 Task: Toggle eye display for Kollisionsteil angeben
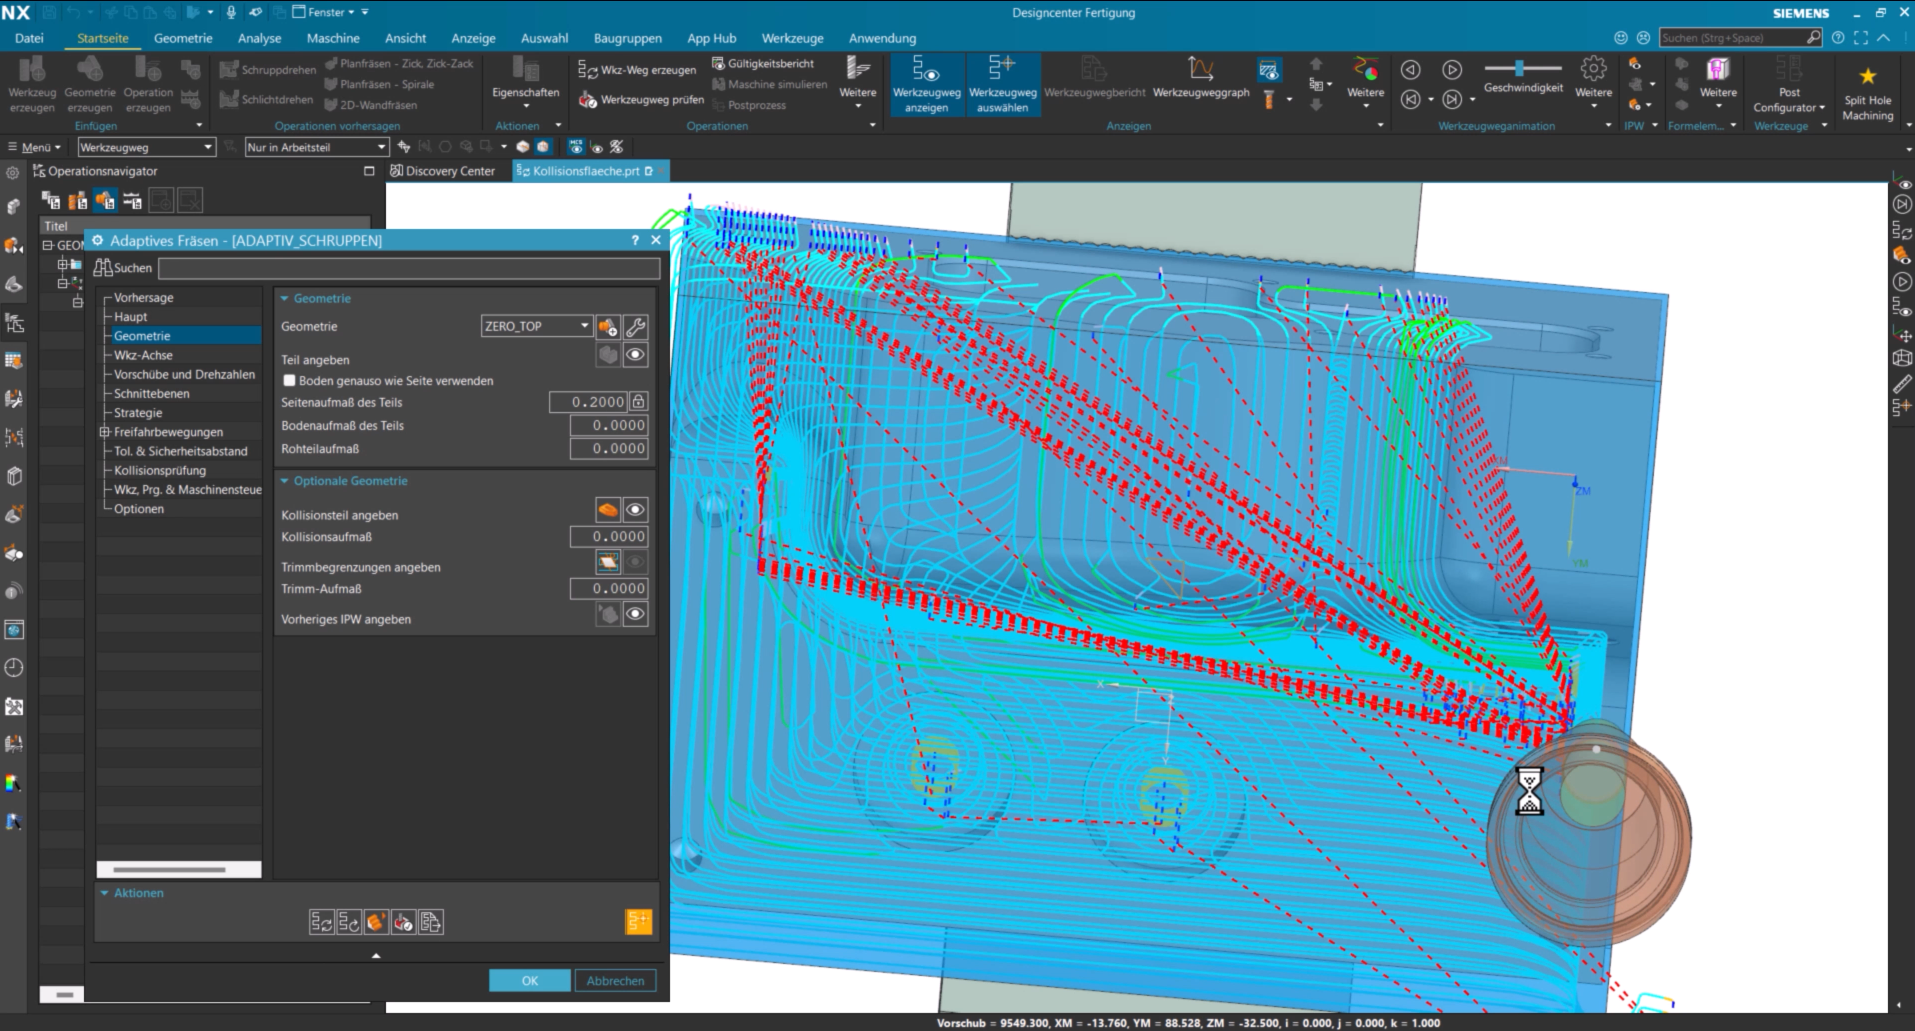coord(635,510)
